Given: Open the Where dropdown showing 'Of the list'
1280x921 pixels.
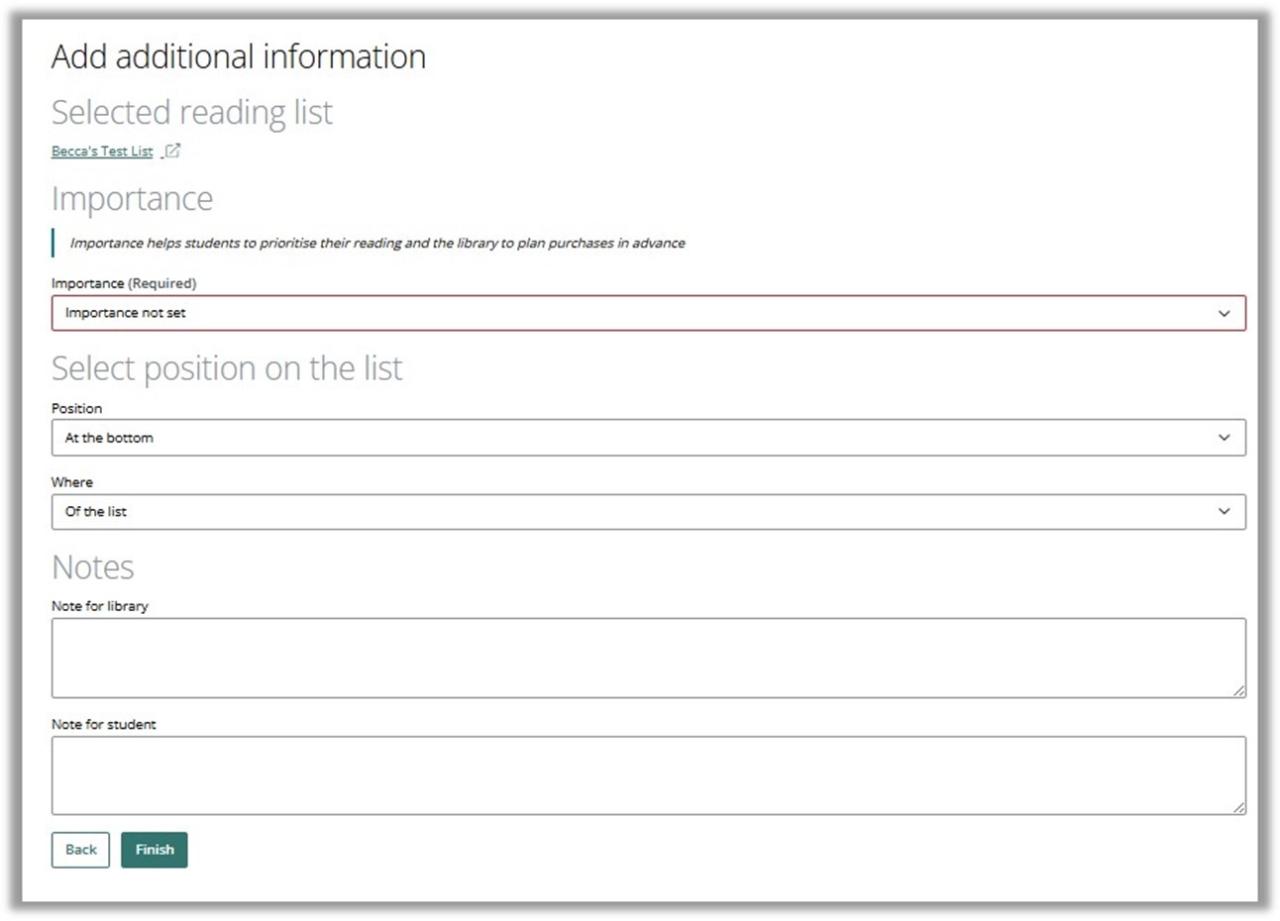Looking at the screenshot, I should [x=648, y=511].
